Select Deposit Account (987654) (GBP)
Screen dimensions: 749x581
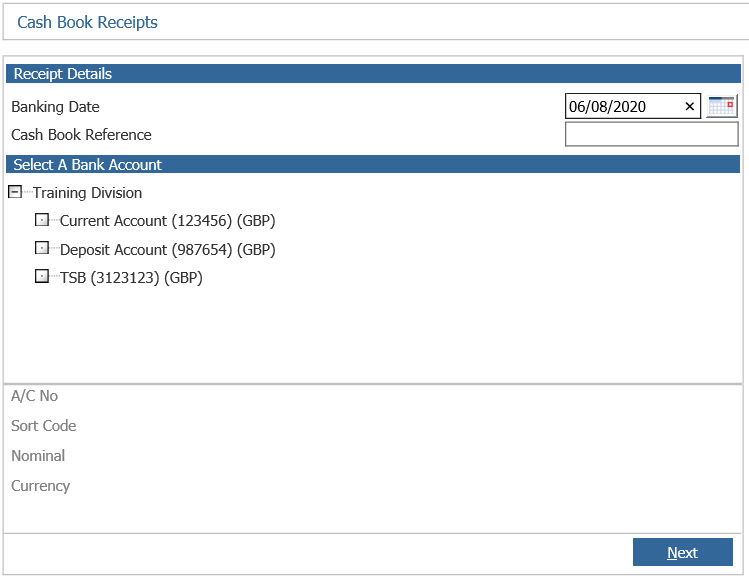pyautogui.click(x=168, y=249)
